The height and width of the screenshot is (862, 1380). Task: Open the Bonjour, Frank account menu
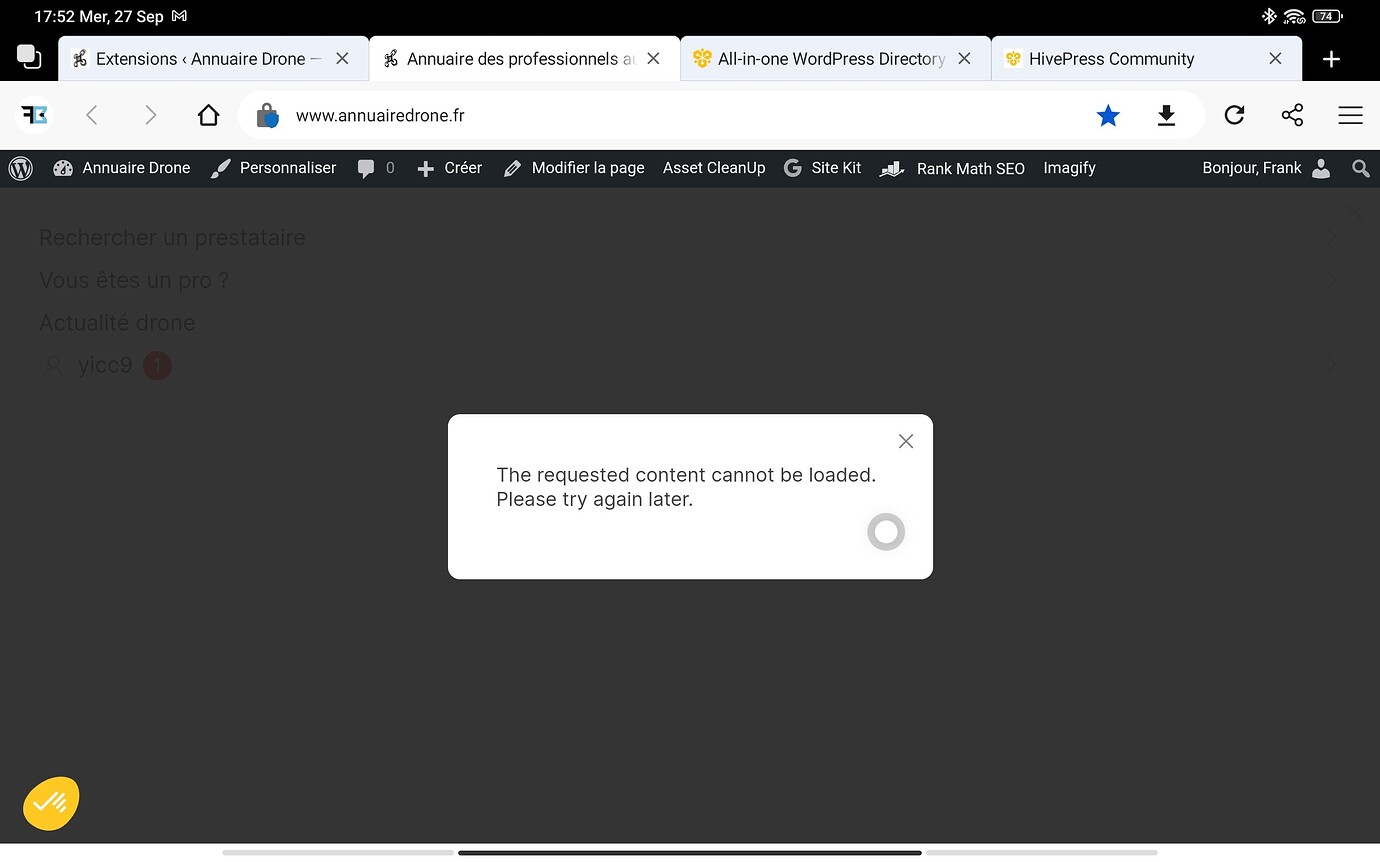tap(1266, 168)
